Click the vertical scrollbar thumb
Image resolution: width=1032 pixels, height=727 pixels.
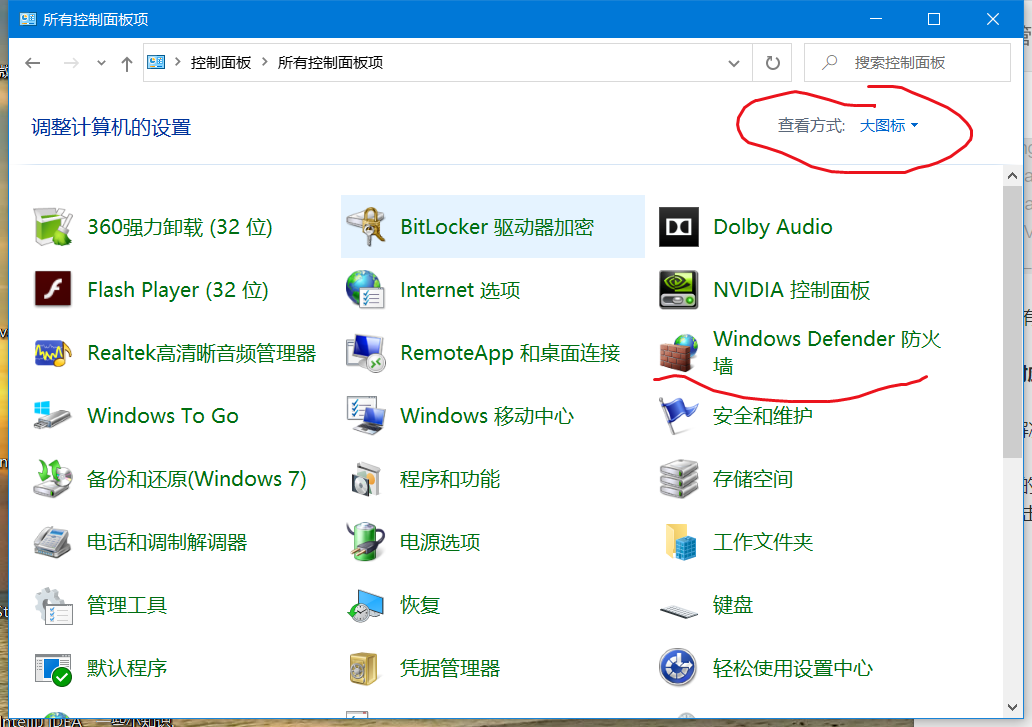point(1012,322)
